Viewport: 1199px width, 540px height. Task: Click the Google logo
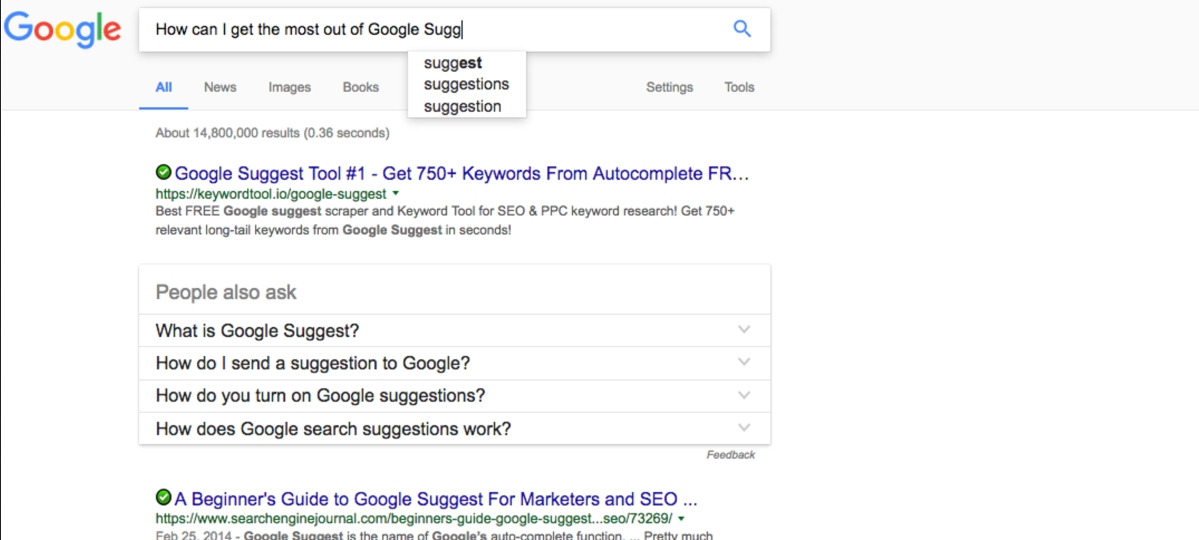62,30
